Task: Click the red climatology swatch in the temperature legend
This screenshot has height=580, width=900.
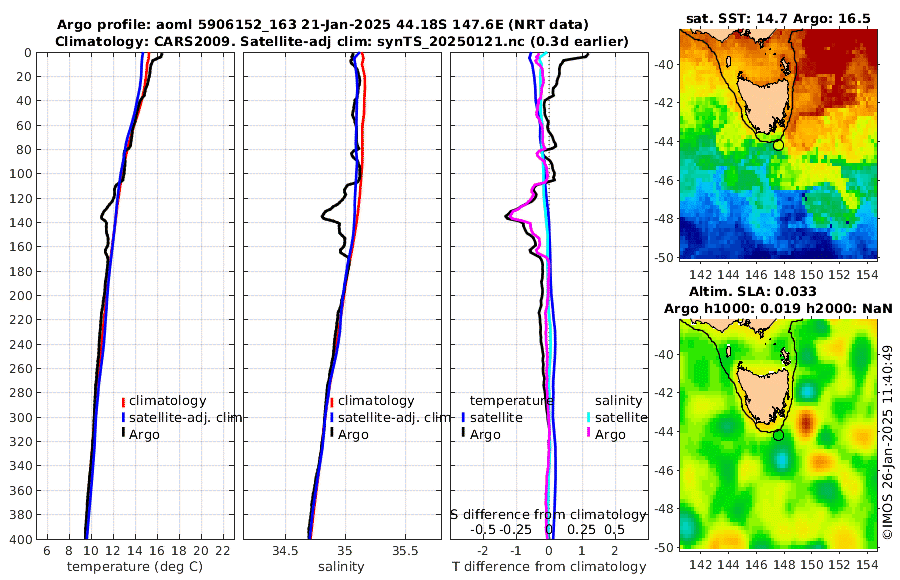Action: [x=123, y=402]
